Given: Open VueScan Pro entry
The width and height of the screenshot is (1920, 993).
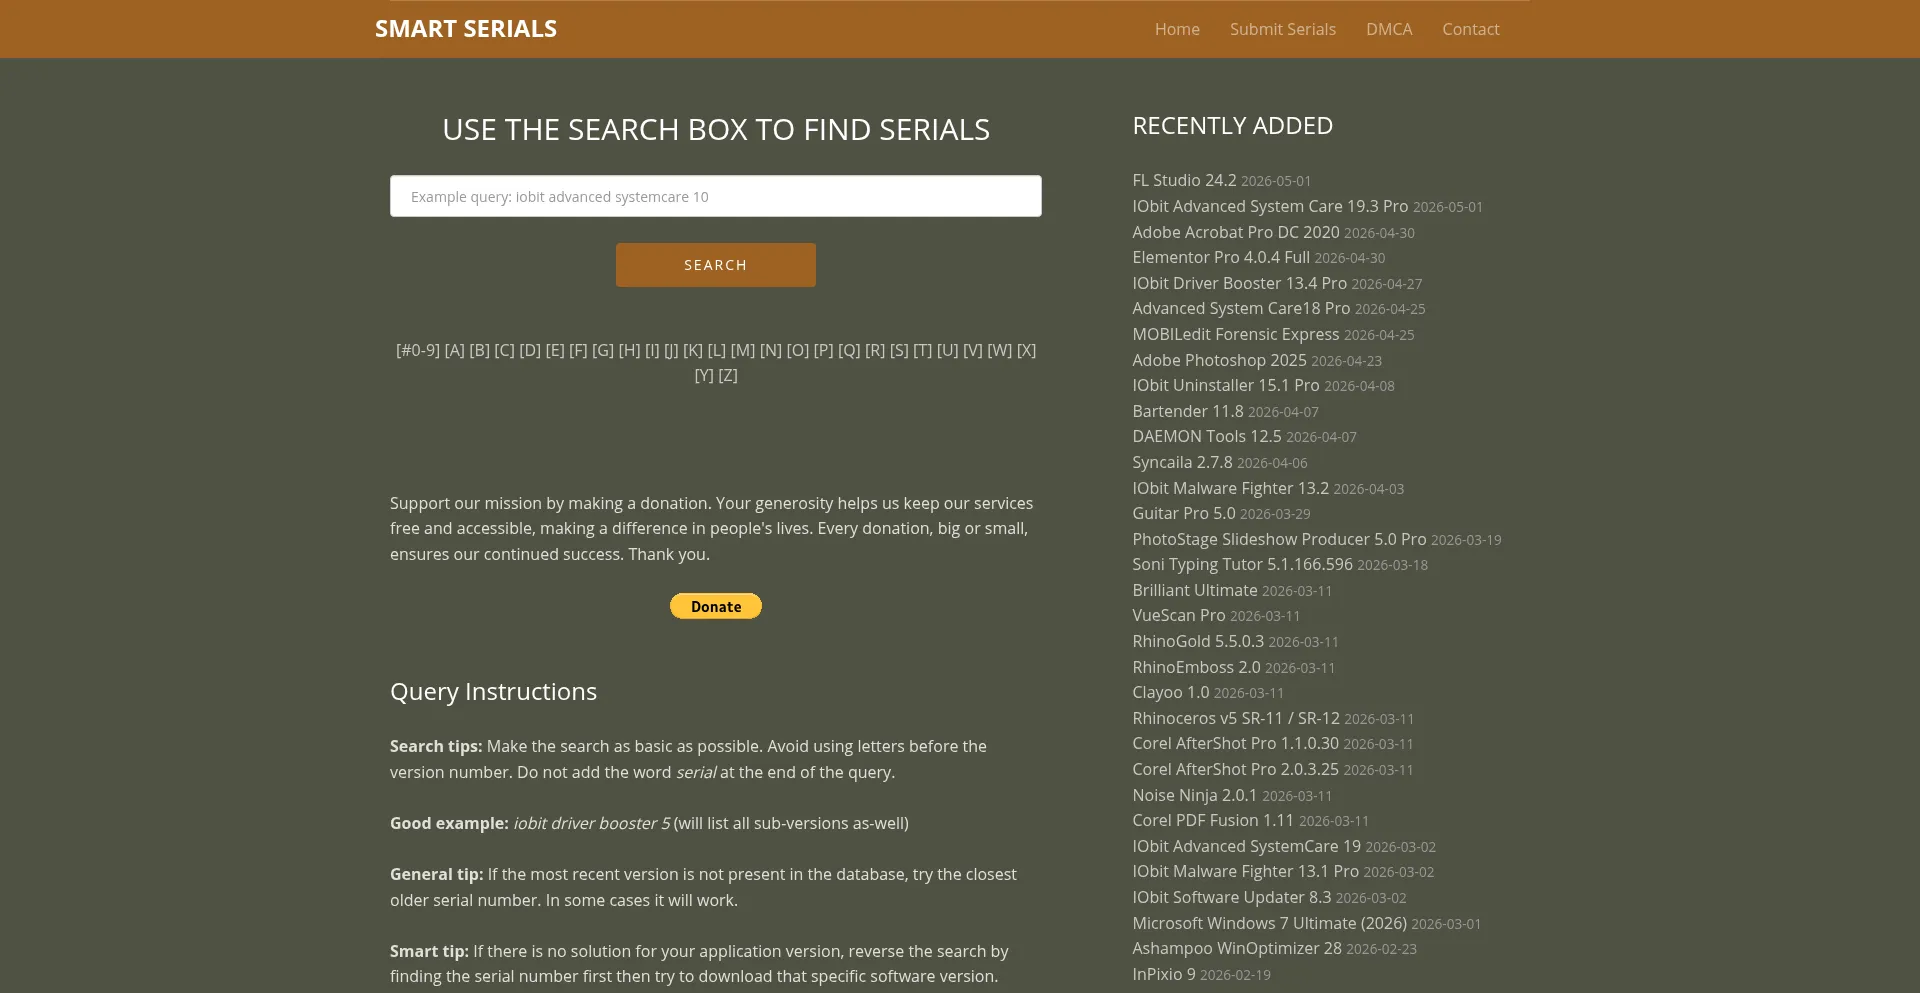Looking at the screenshot, I should pyautogui.click(x=1179, y=615).
